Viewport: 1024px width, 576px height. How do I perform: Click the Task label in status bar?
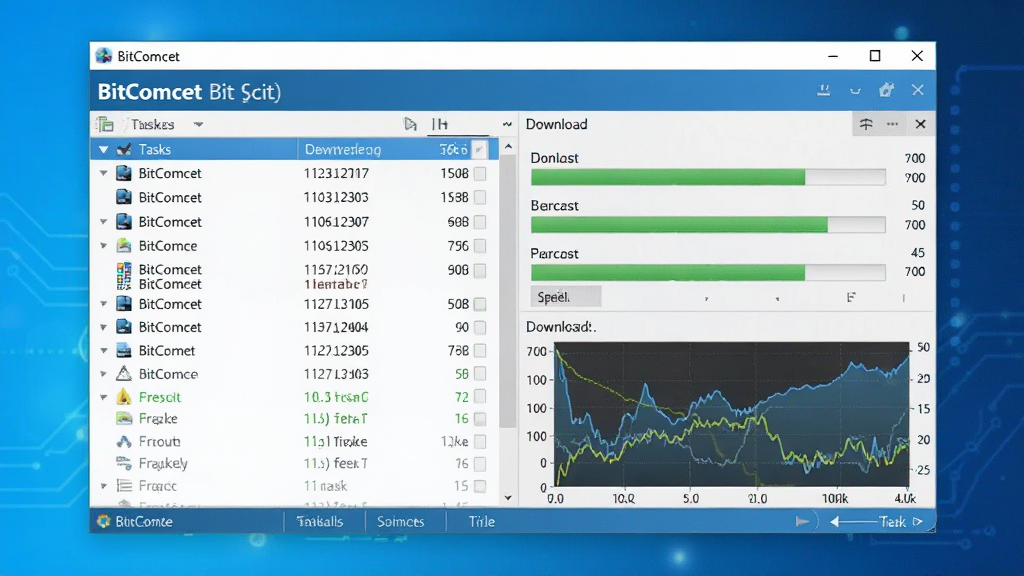[892, 521]
